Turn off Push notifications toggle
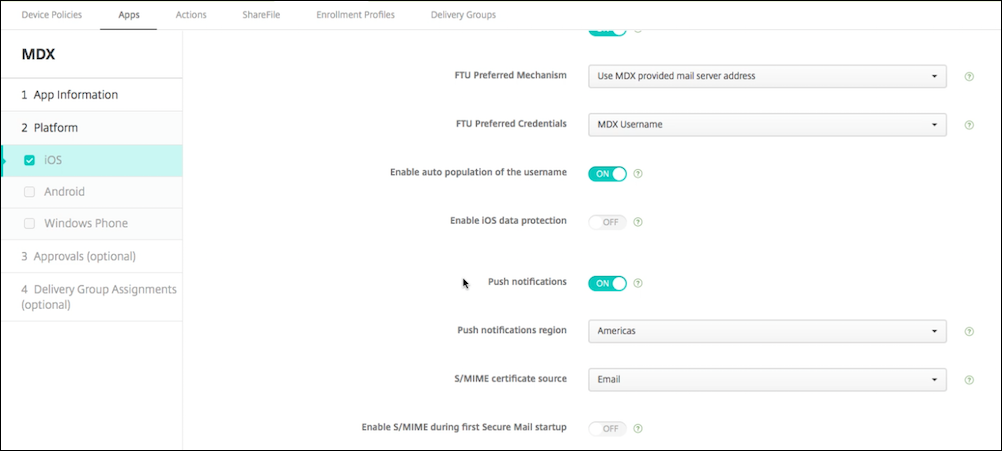This screenshot has height=451, width=1002. tap(607, 283)
